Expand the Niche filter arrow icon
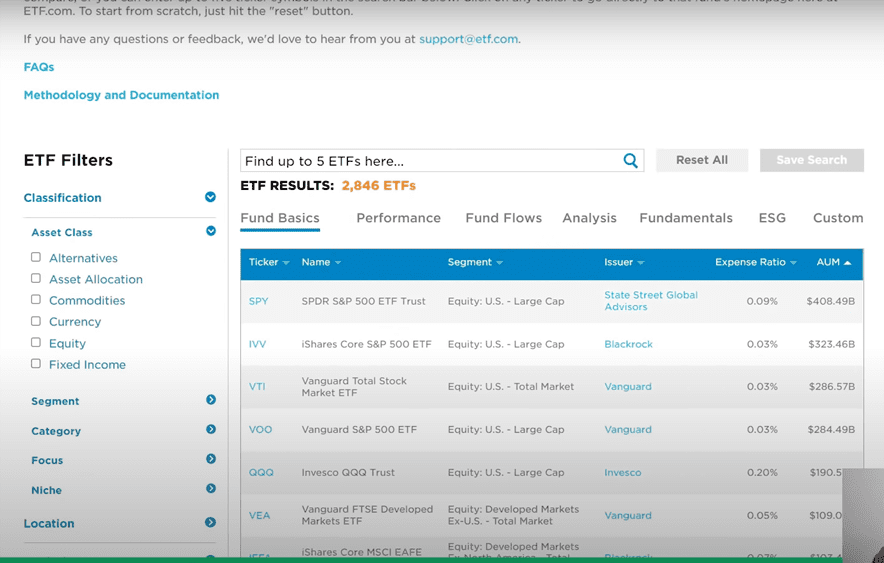884x563 pixels. coord(211,489)
